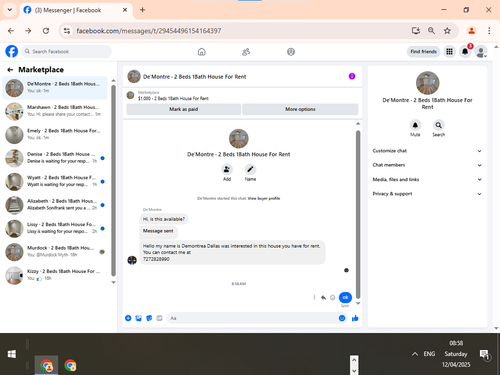The width and height of the screenshot is (500, 375).
Task: Click the address bar URL
Action: pyautogui.click(x=149, y=31)
